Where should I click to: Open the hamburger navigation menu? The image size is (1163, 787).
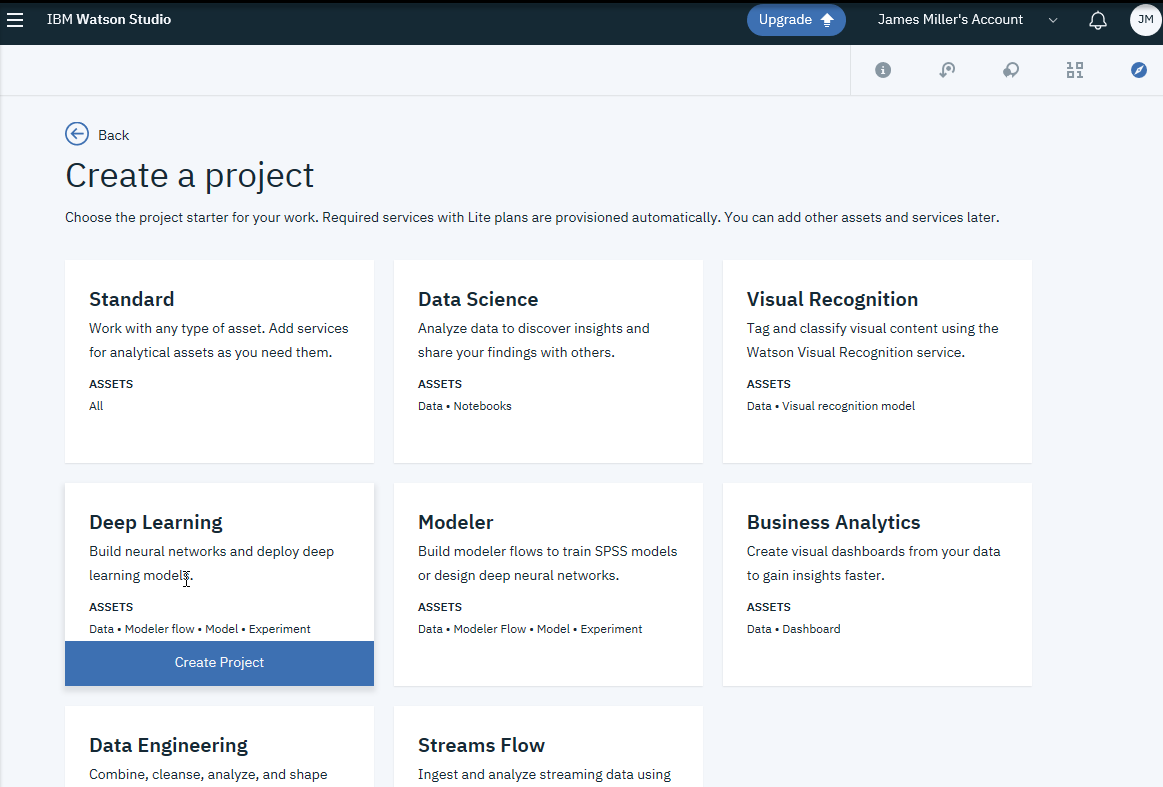pos(15,20)
